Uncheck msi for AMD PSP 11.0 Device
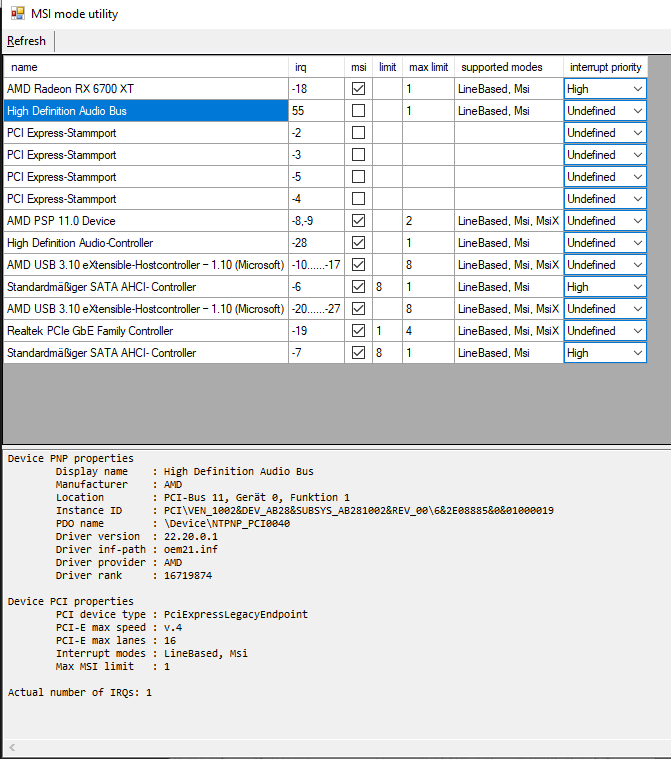Viewport: 671px width, 759px height. click(x=358, y=221)
